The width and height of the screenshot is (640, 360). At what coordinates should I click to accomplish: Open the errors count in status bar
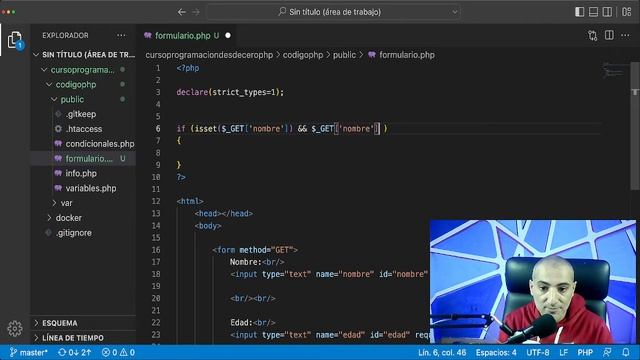pyautogui.click(x=109, y=352)
